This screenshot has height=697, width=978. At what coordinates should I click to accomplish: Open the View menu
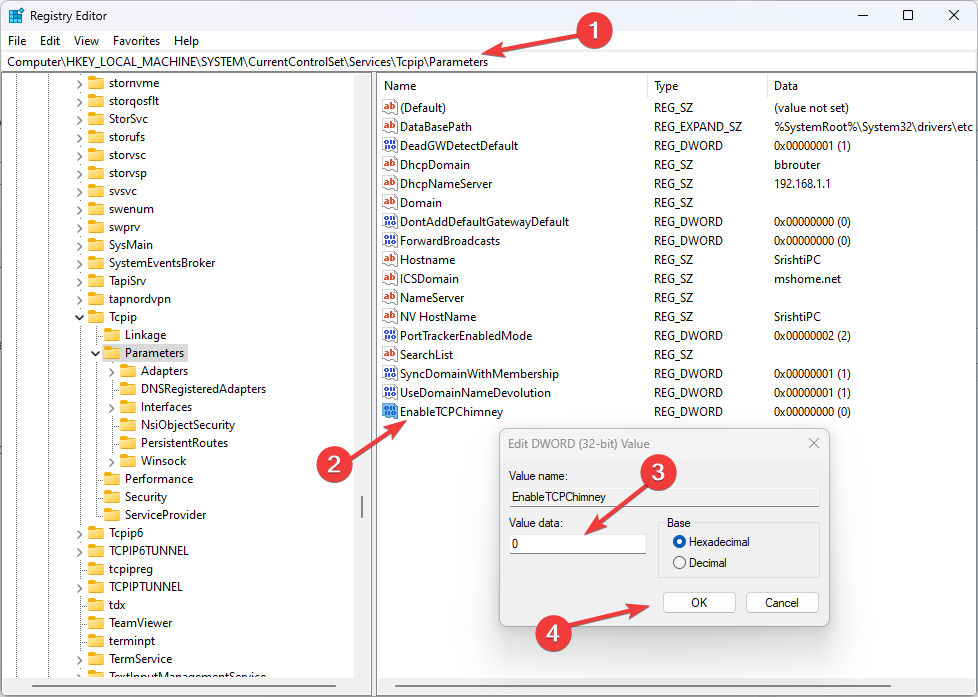point(86,41)
